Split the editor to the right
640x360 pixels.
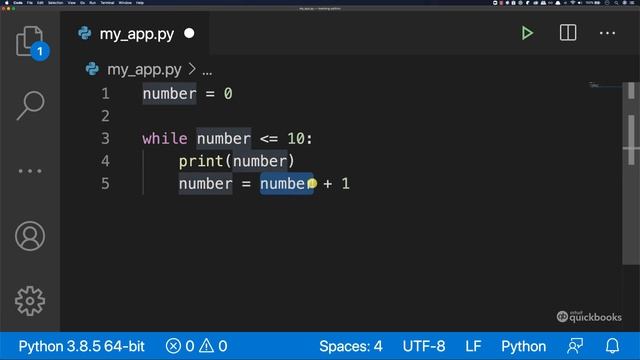pyautogui.click(x=568, y=33)
